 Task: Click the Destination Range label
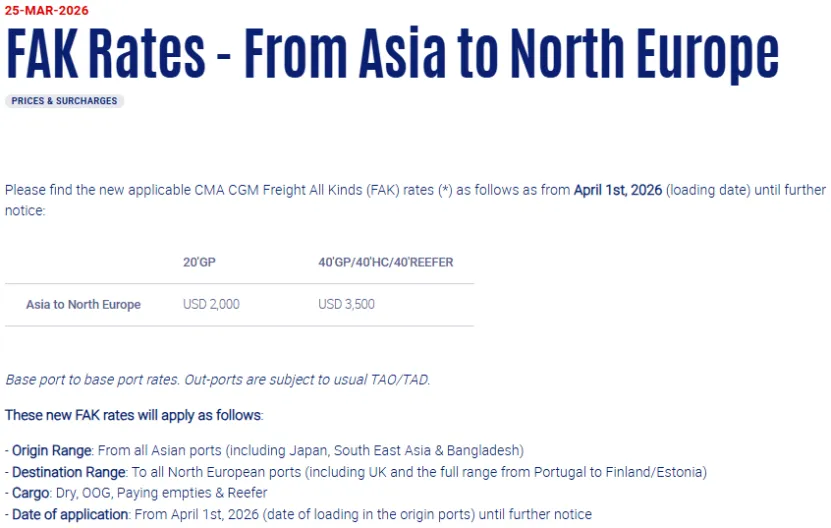click(x=68, y=471)
